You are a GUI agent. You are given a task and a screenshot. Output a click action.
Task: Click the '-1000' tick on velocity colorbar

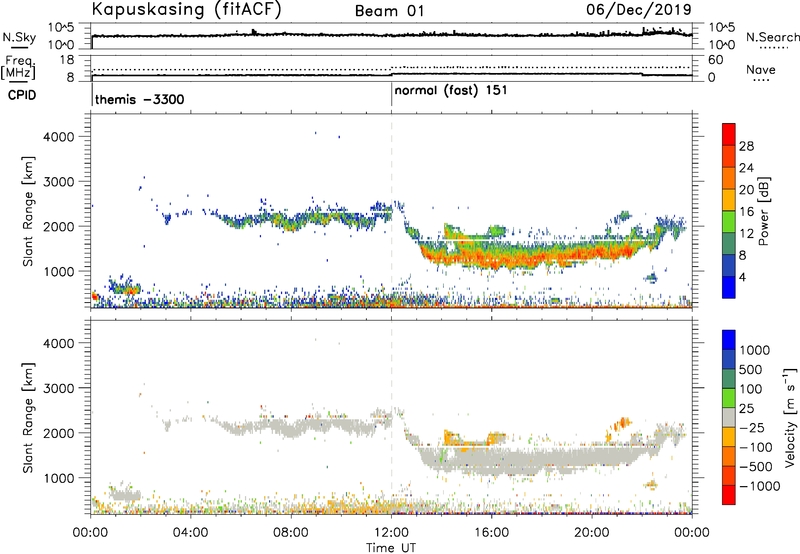click(x=759, y=486)
